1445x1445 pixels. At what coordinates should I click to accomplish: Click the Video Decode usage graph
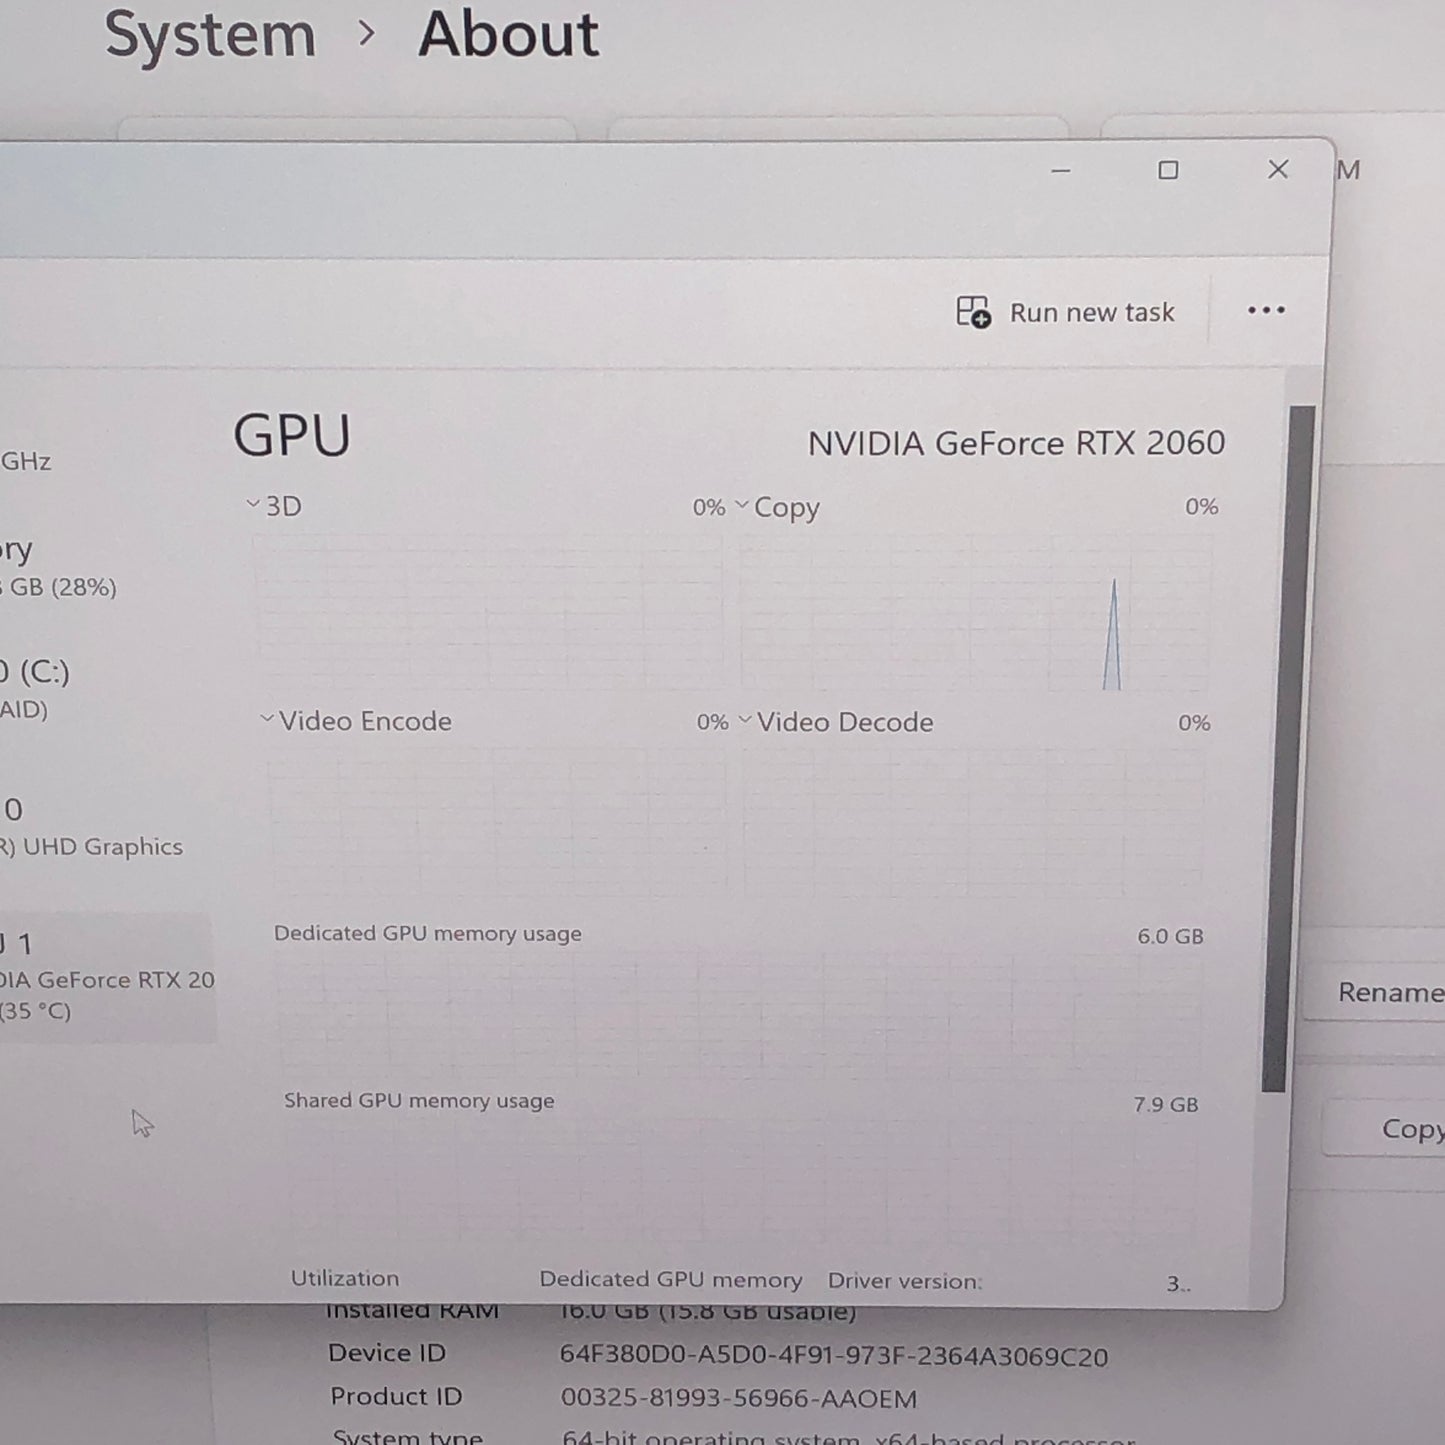973,823
